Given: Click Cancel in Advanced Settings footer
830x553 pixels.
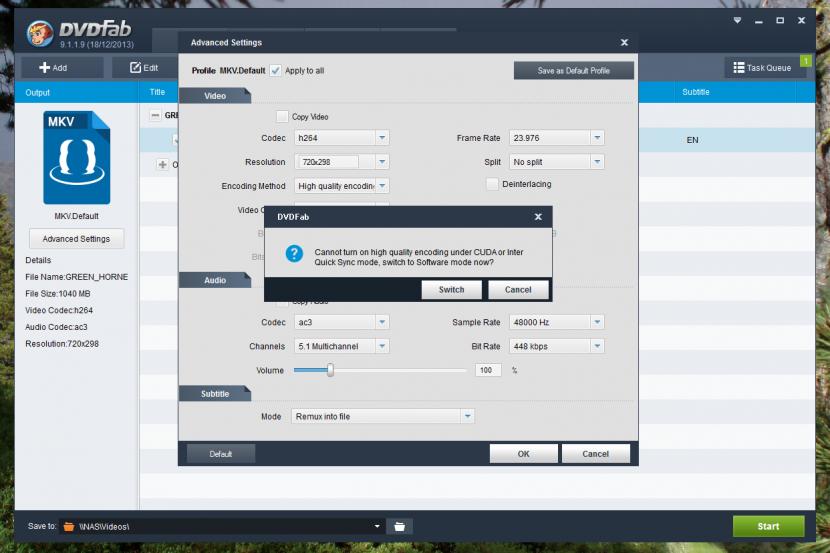Looking at the screenshot, I should point(596,454).
